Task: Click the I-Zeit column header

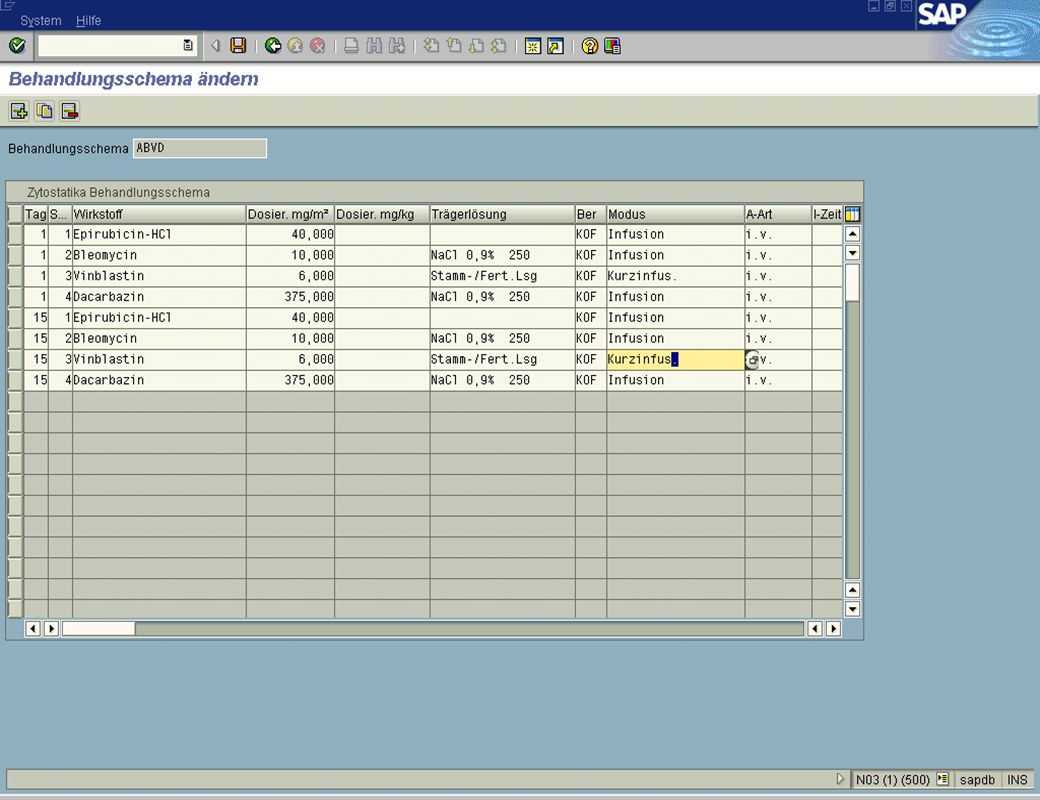Action: pos(827,214)
